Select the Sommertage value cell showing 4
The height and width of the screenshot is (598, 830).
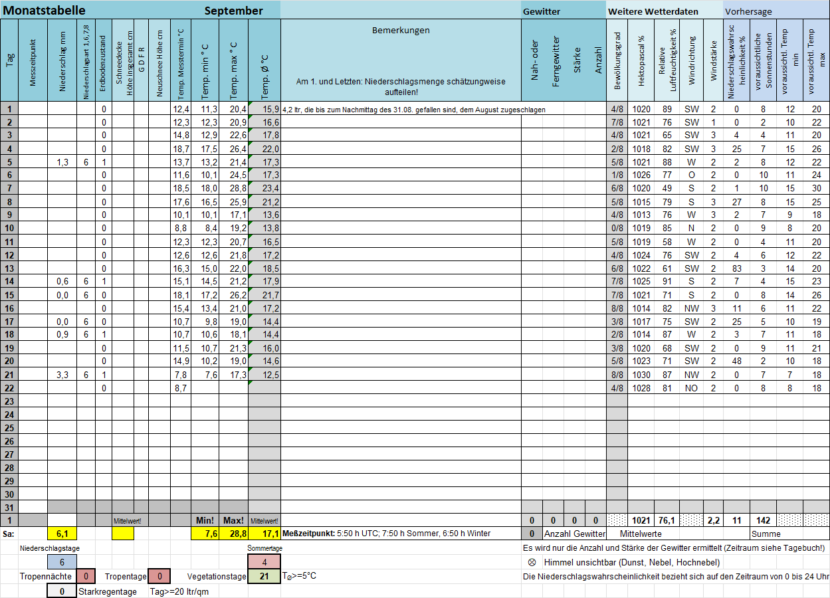pos(264,562)
